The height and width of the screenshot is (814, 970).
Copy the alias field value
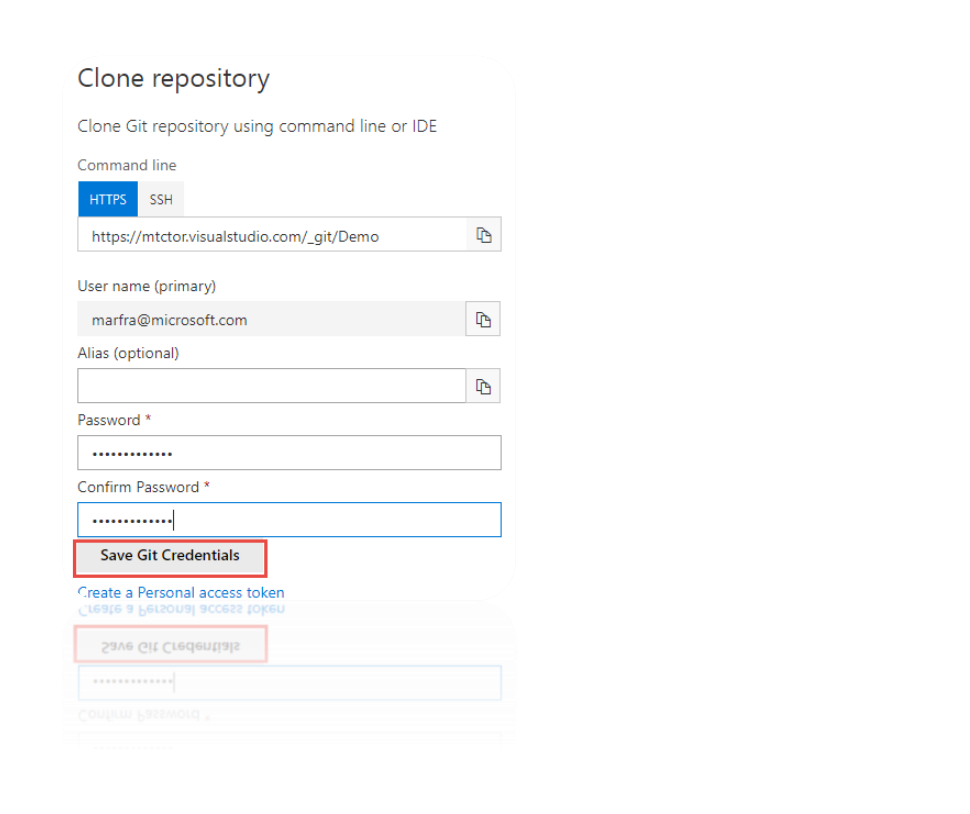[x=483, y=387]
